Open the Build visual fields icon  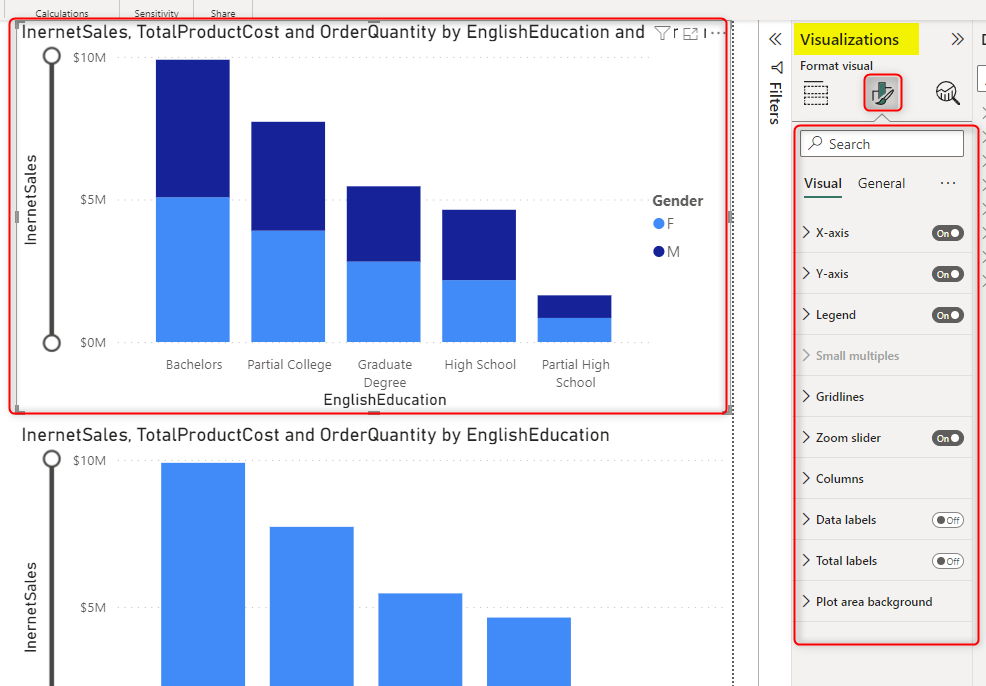816,94
